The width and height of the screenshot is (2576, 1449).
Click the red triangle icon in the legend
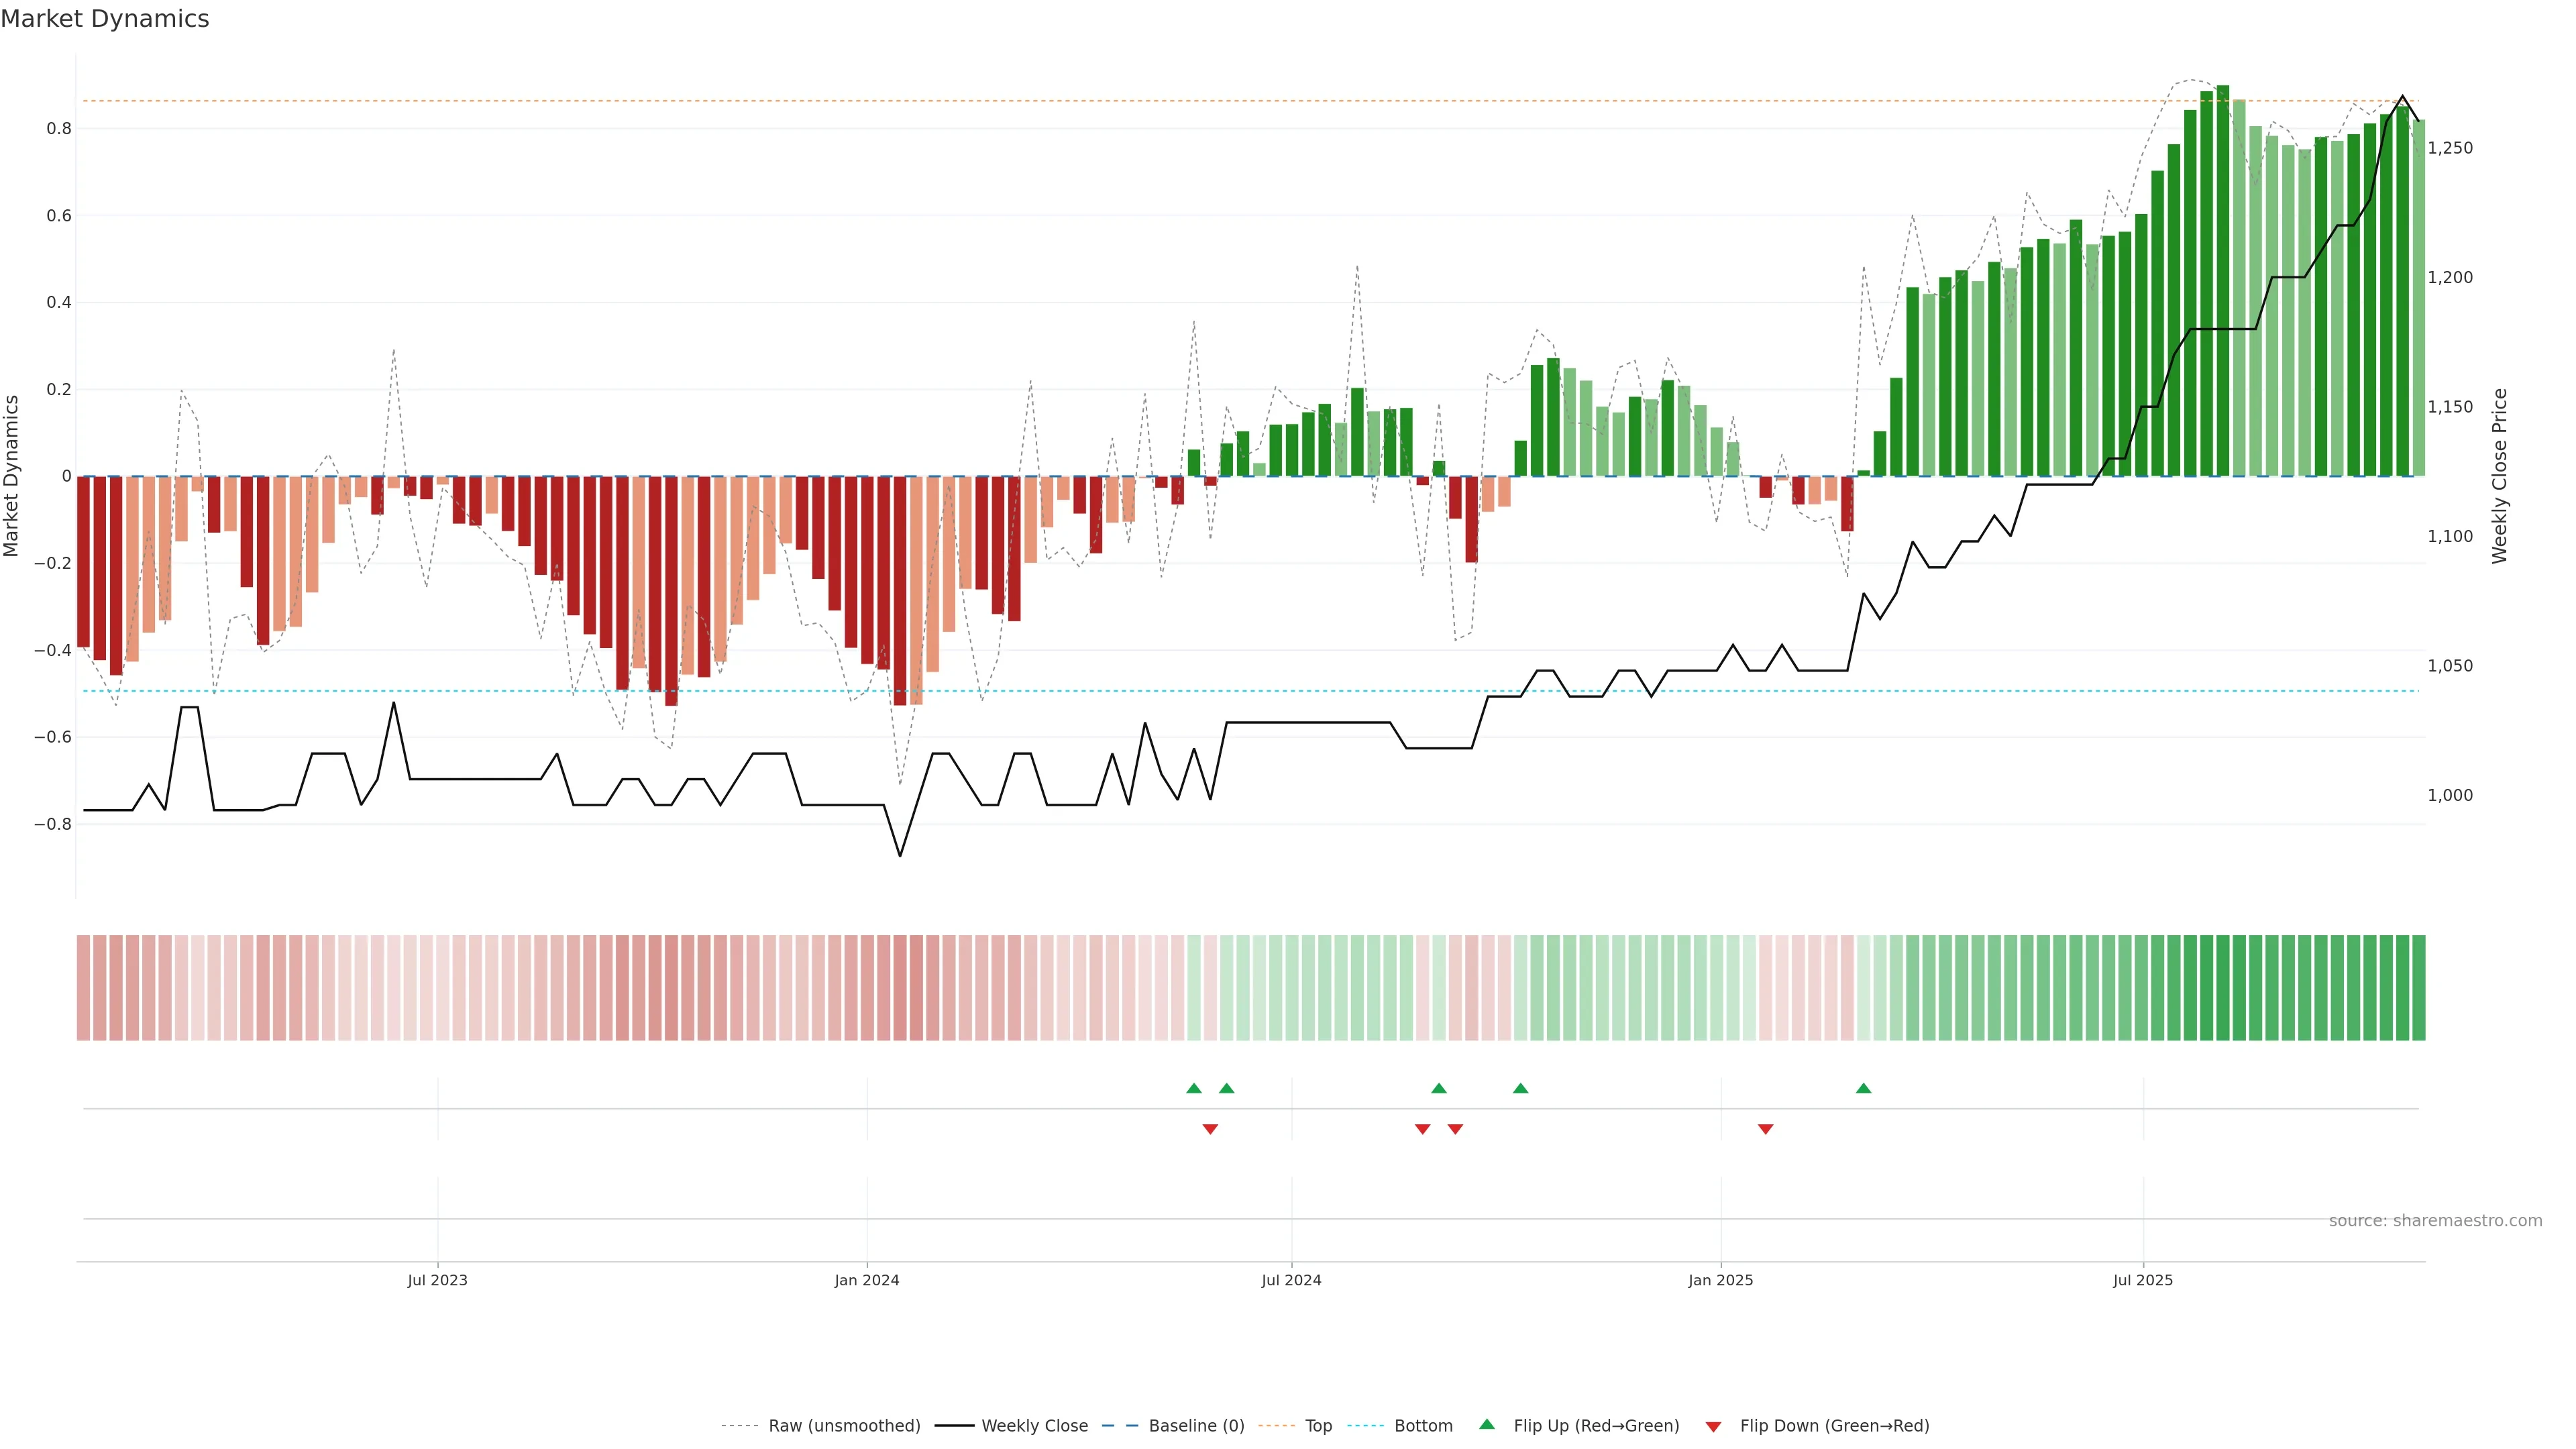click(1713, 1427)
